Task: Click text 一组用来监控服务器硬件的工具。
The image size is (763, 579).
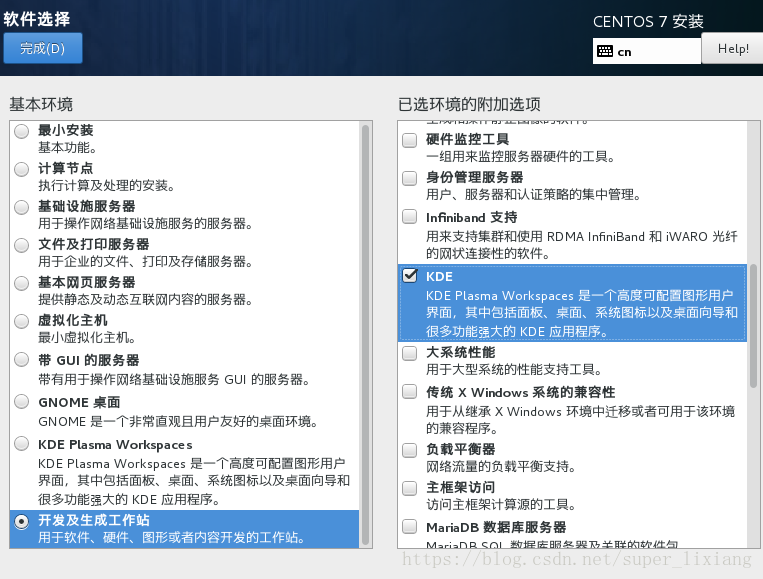Action: pyautogui.click(x=521, y=157)
